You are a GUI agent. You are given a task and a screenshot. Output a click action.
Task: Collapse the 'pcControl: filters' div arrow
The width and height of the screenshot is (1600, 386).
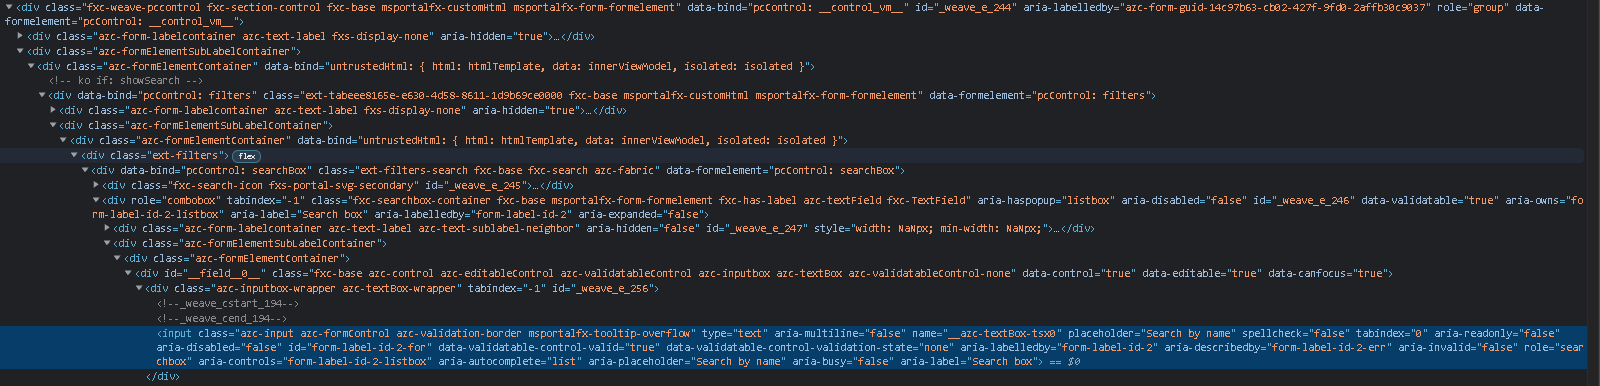42,96
